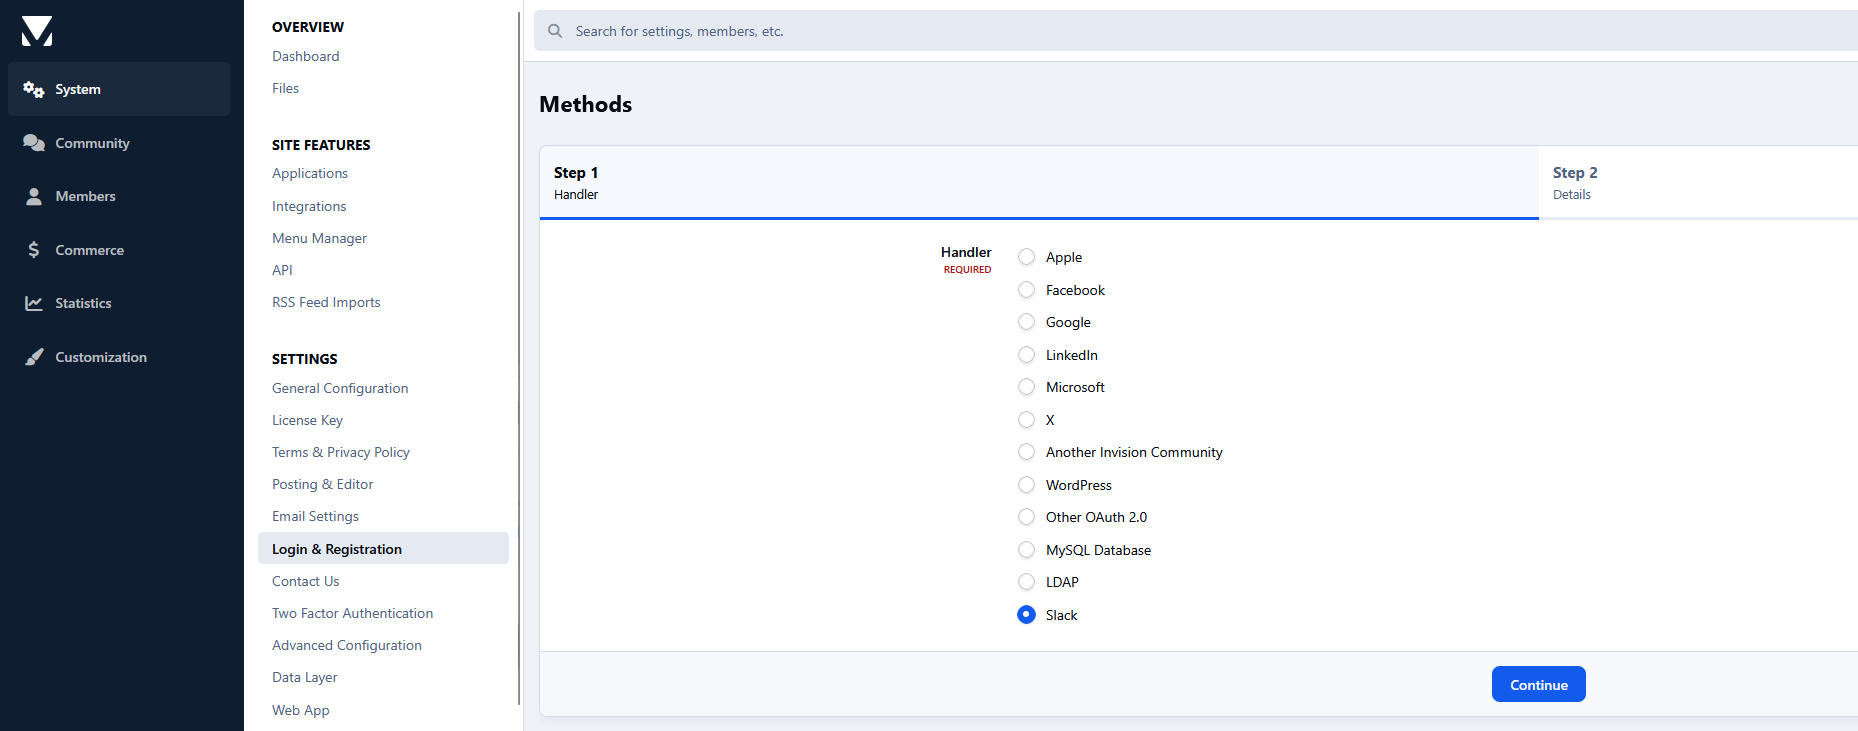The width and height of the screenshot is (1858, 731).
Task: Go to RSS Feed Imports
Action: click(326, 302)
